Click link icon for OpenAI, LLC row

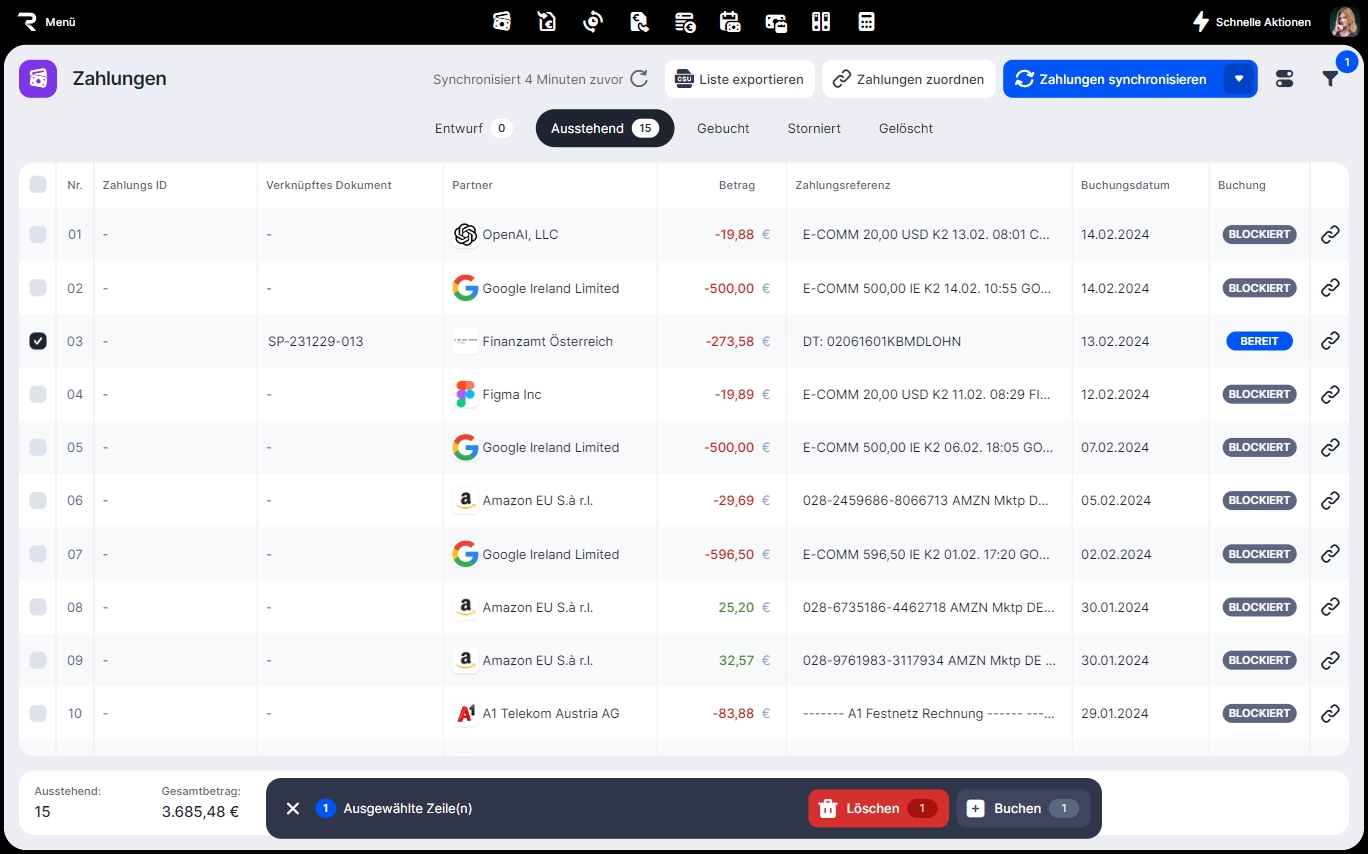pos(1330,235)
